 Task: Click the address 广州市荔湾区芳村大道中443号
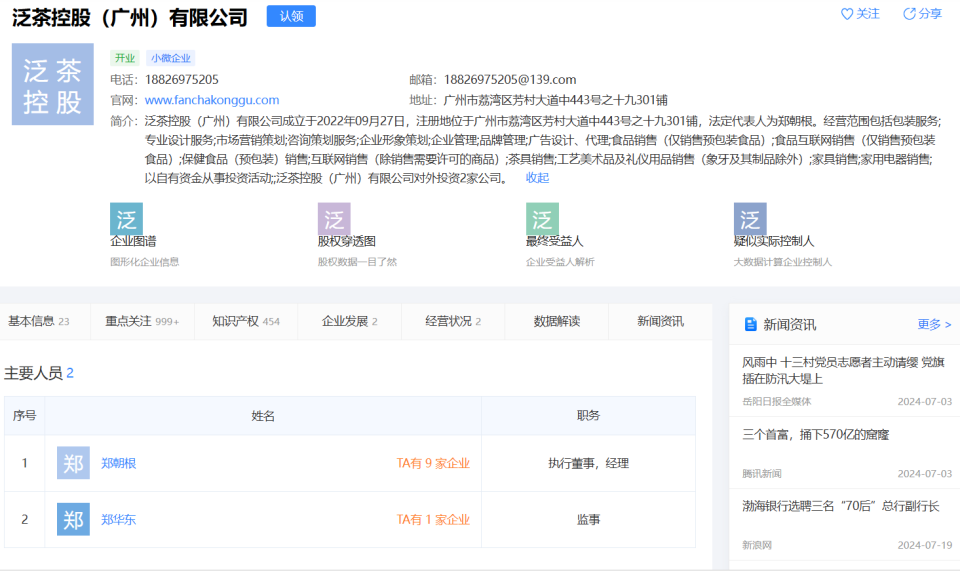(x=555, y=100)
